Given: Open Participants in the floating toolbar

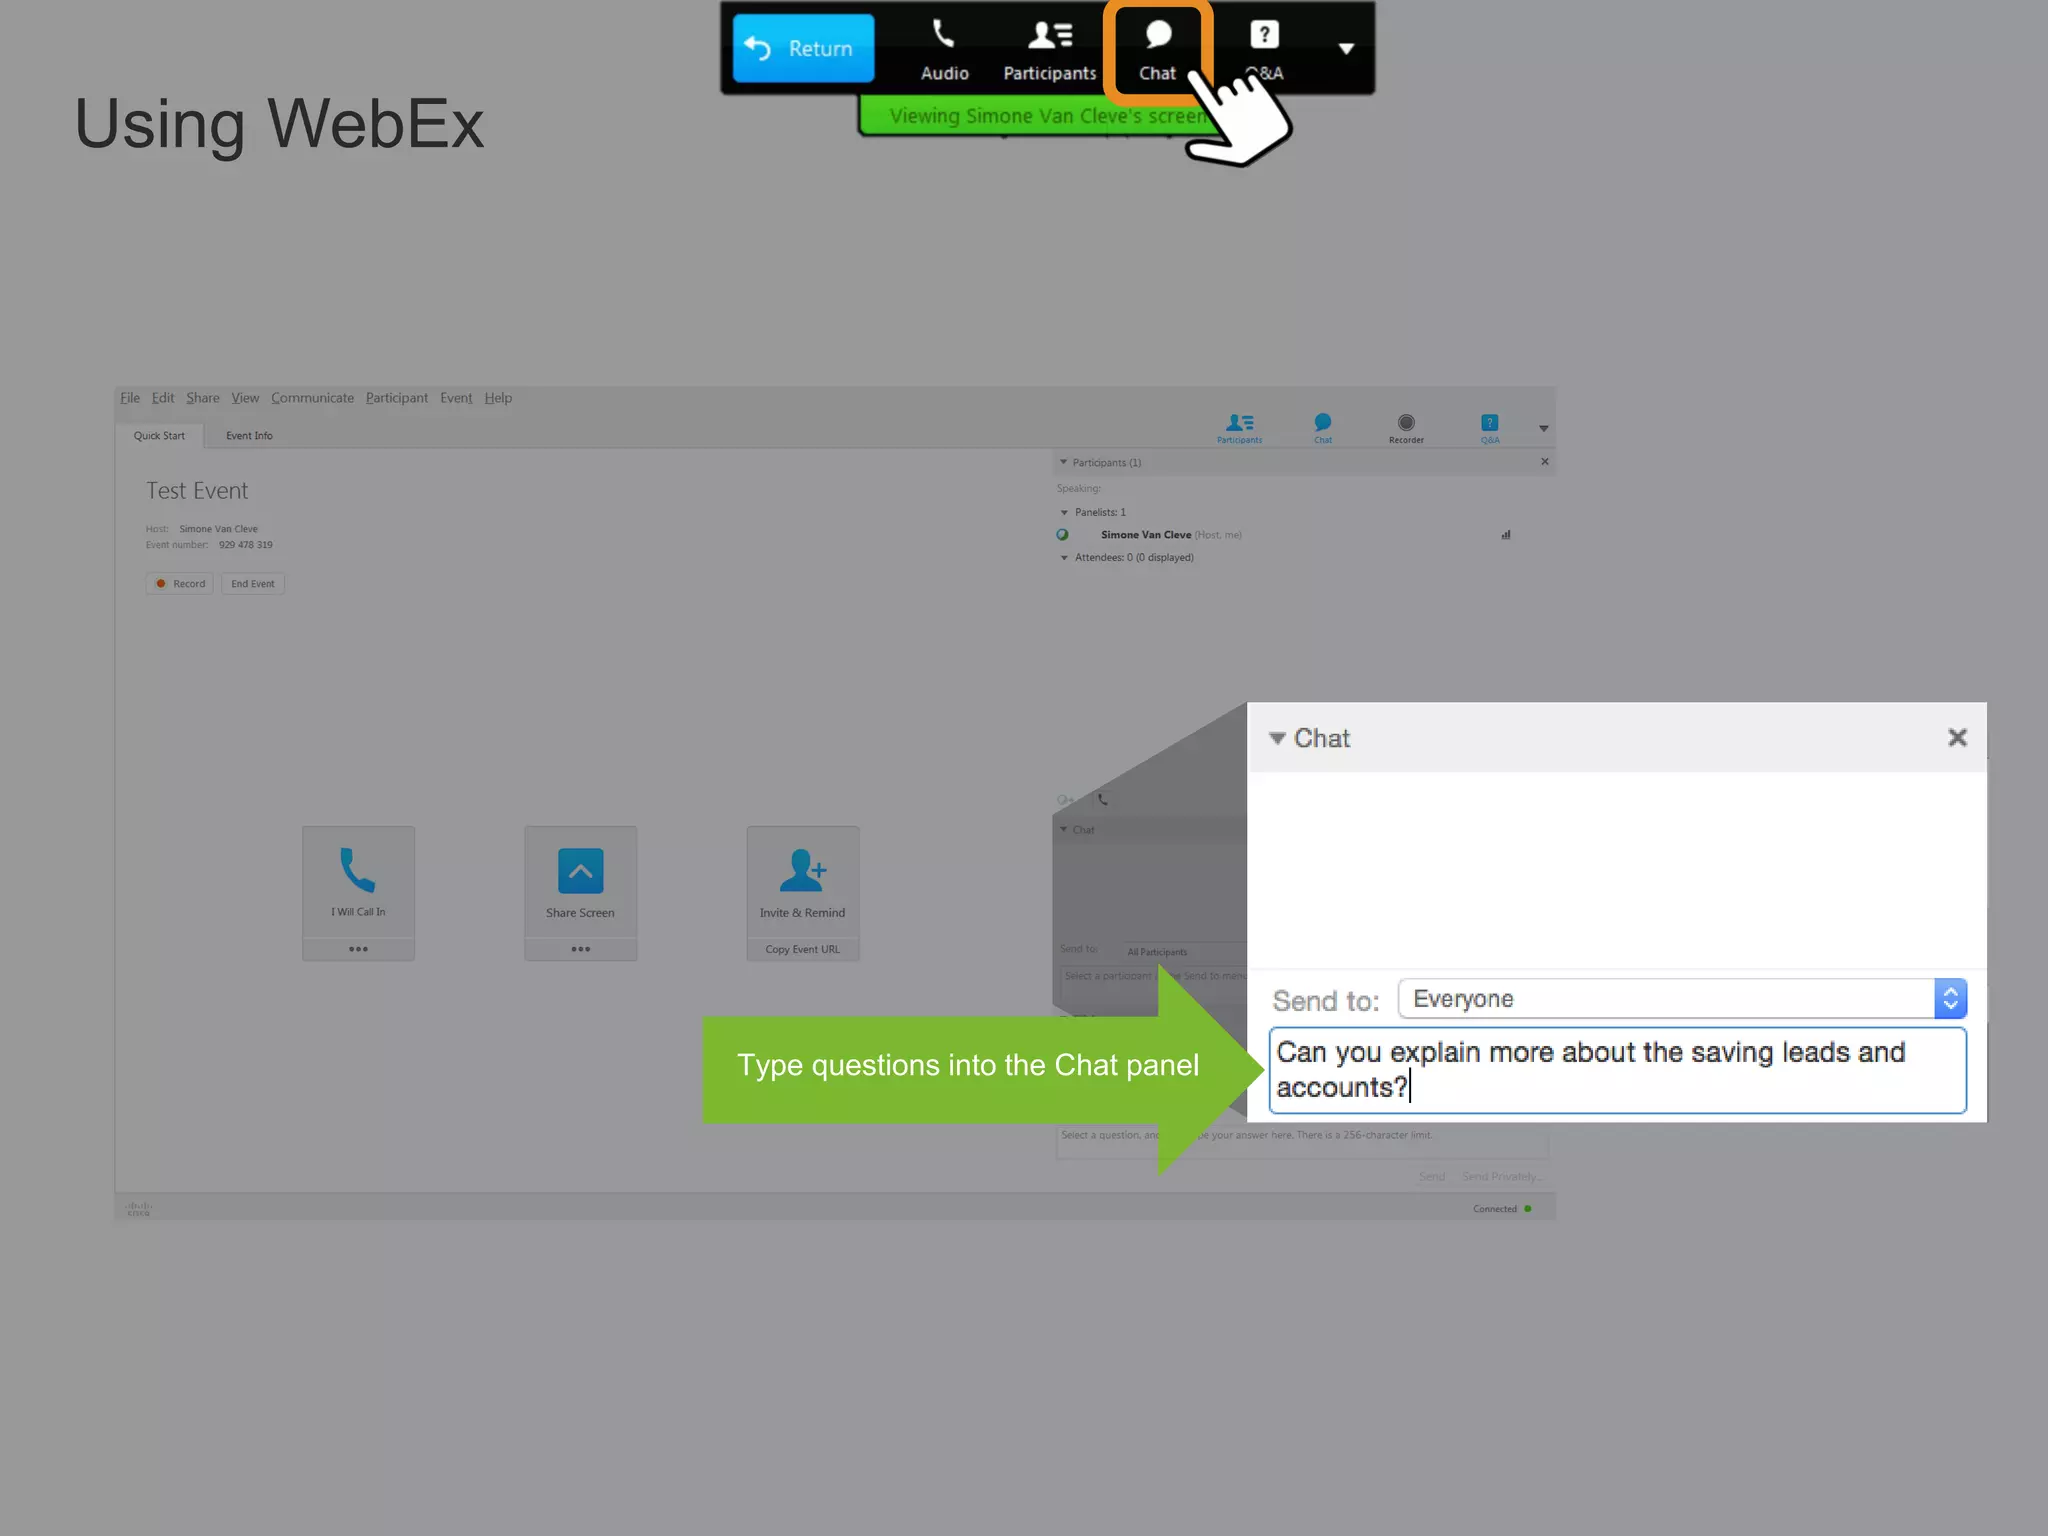Looking at the screenshot, I should coord(1050,50).
